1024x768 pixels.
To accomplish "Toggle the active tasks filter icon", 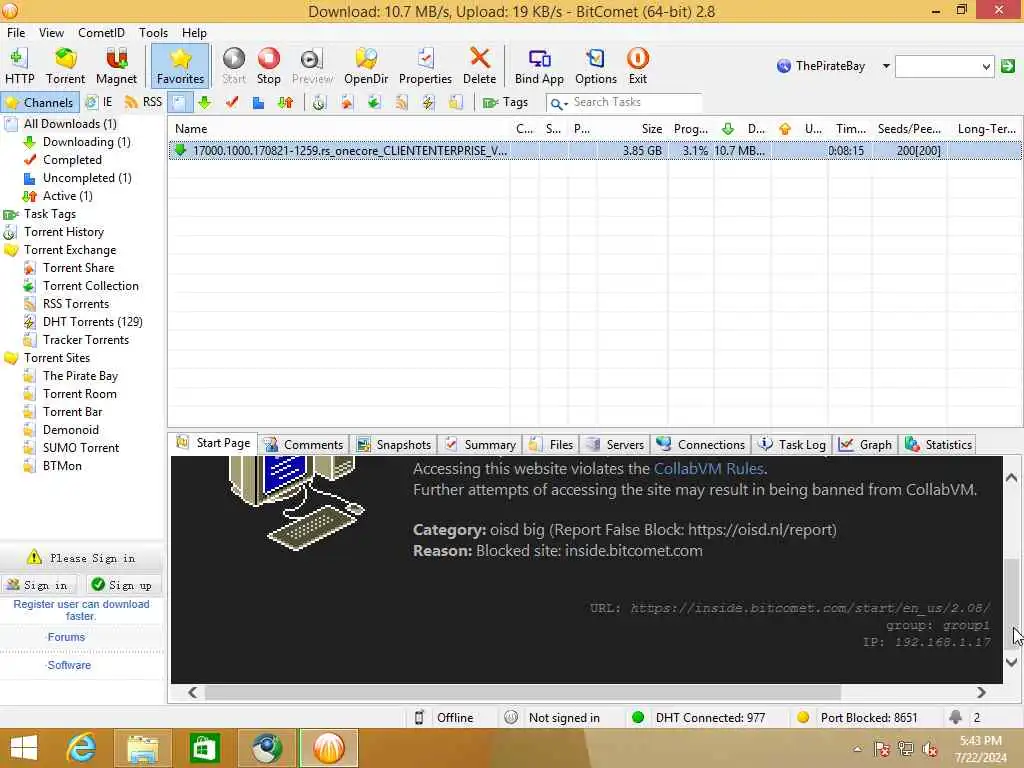I will point(285,102).
